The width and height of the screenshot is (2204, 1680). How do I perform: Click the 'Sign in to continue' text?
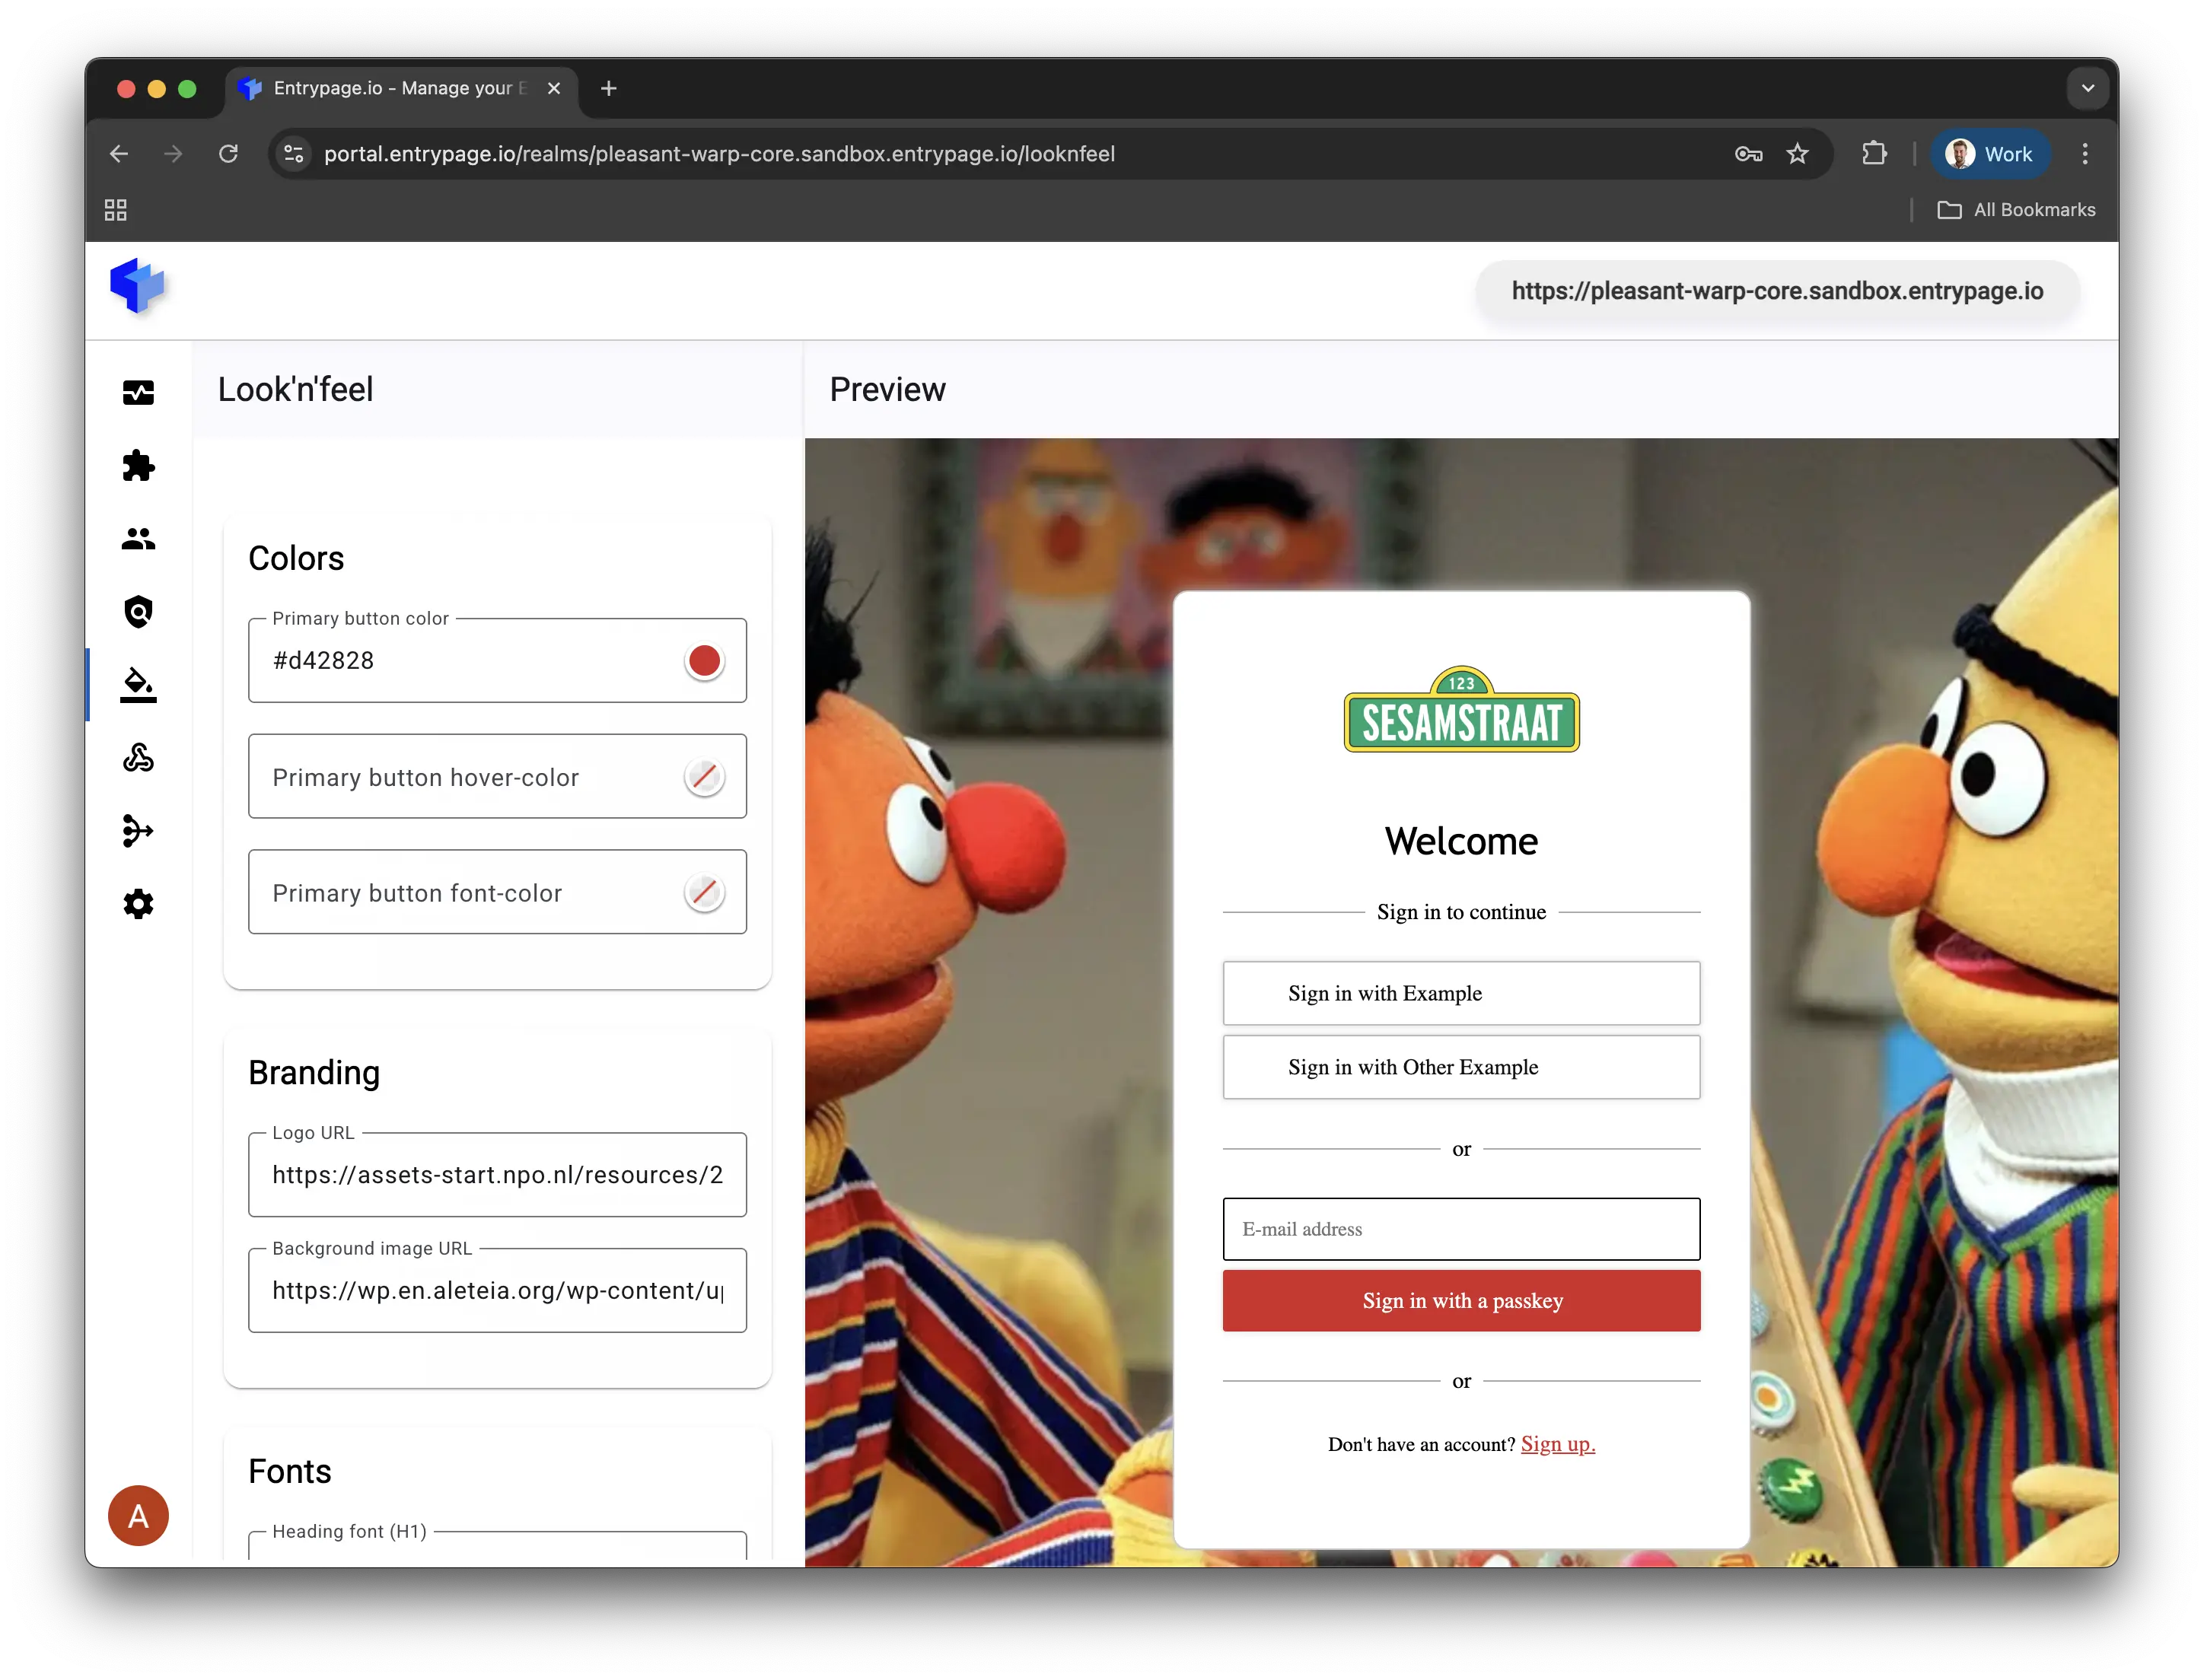pyautogui.click(x=1461, y=912)
